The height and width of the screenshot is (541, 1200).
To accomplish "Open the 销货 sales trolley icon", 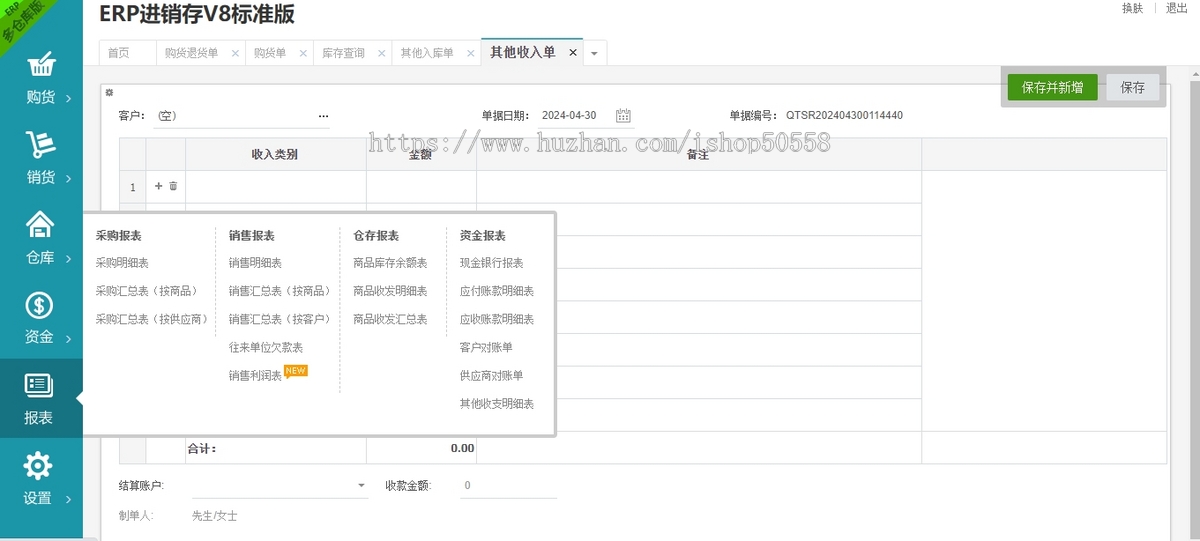I will tap(40, 145).
